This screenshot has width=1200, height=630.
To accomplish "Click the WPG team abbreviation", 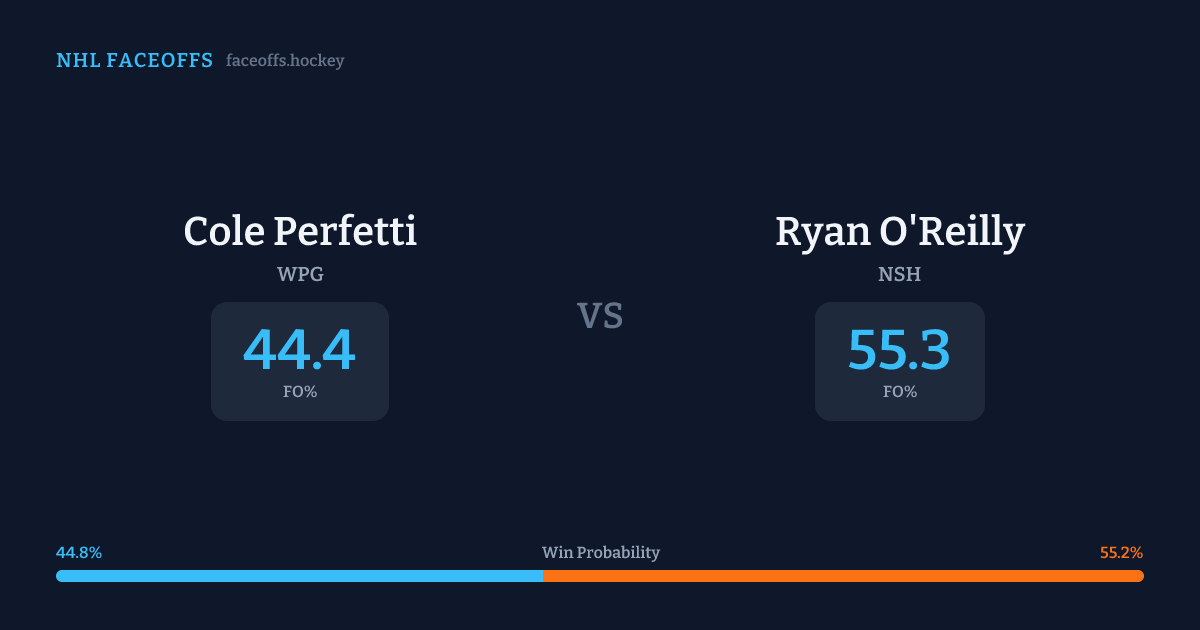I will [x=300, y=274].
